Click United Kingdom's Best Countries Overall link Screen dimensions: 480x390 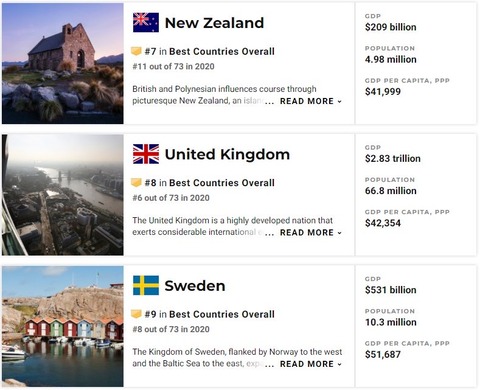tap(222, 183)
